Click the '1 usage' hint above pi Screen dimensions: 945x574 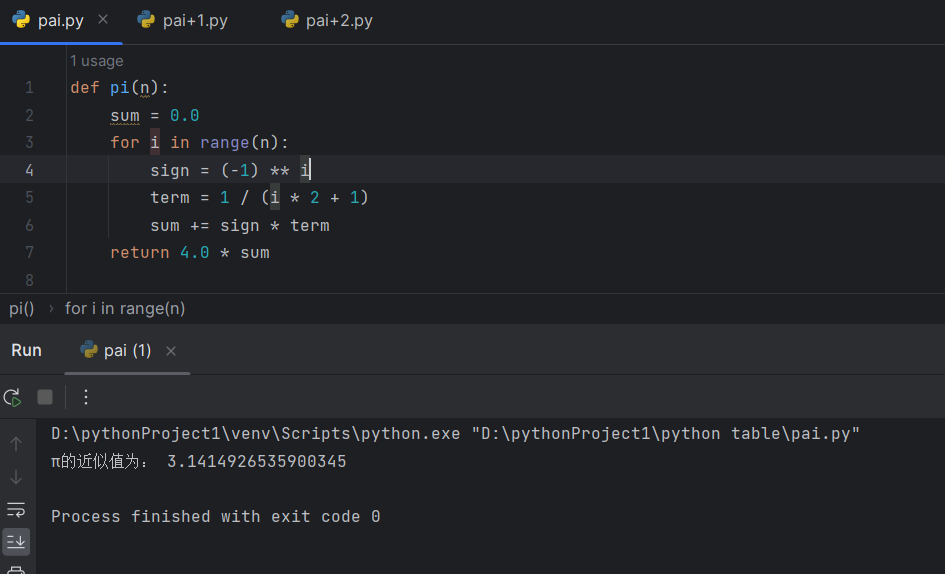(x=97, y=61)
